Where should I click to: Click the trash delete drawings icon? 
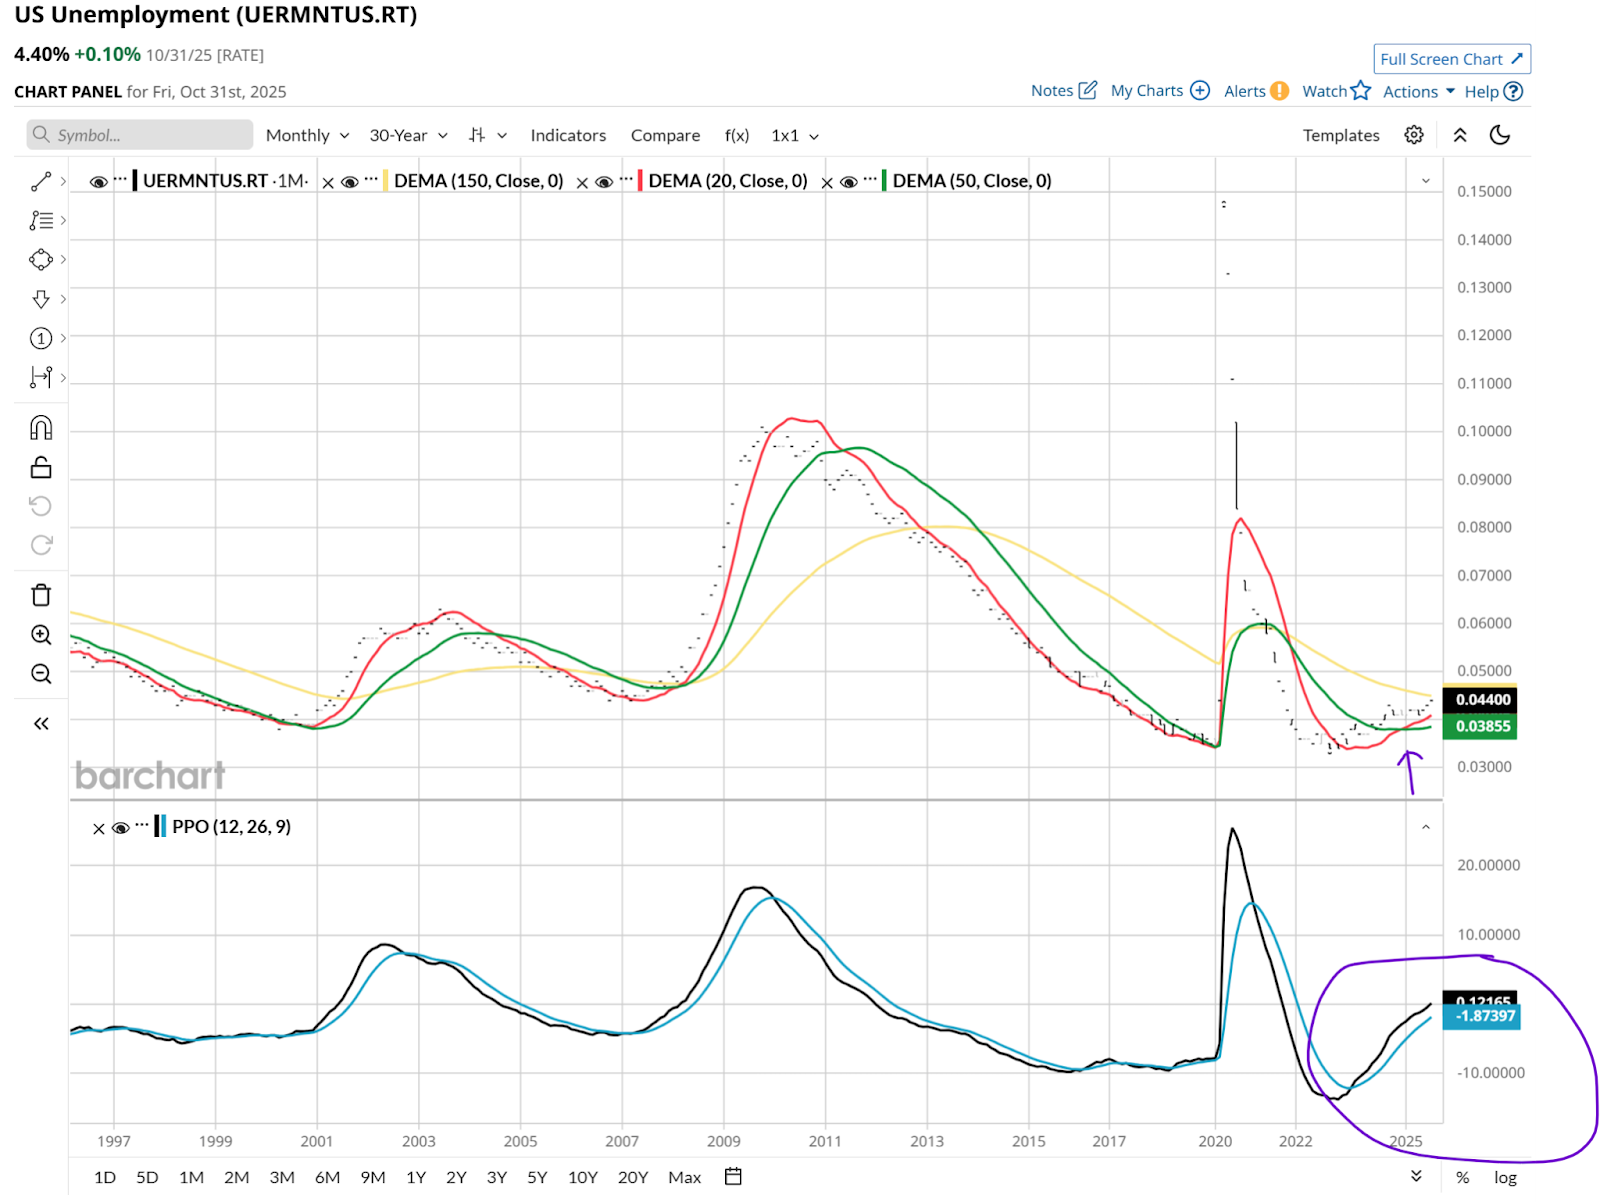[41, 595]
